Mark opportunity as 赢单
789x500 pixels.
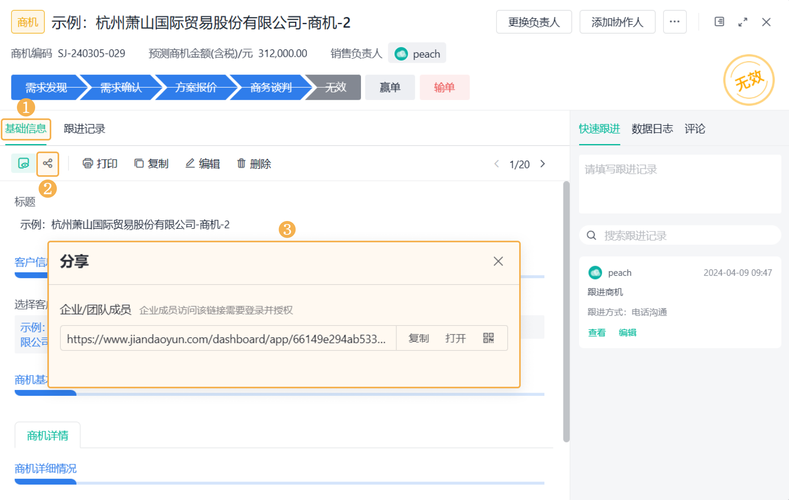click(390, 88)
